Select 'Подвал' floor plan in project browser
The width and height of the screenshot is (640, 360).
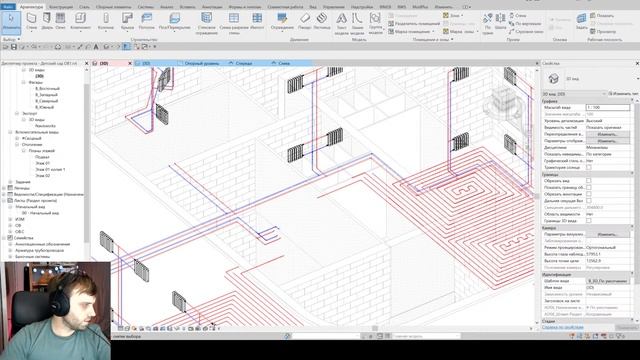pos(42,157)
